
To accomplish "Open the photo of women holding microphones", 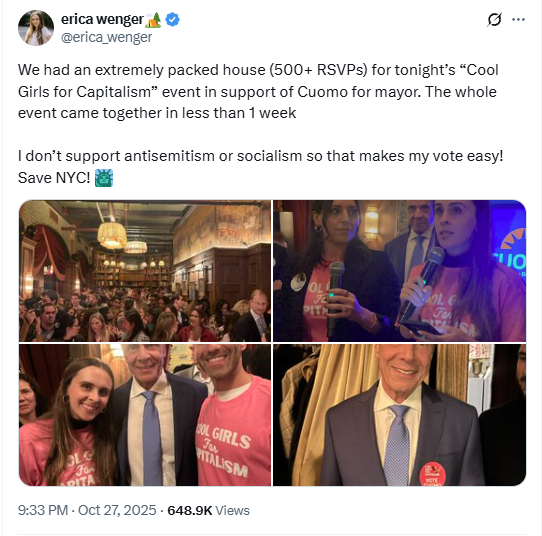I will pyautogui.click(x=400, y=271).
